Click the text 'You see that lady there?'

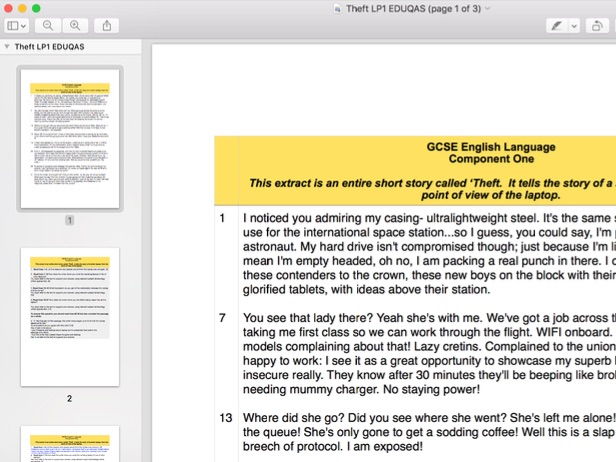point(308,317)
